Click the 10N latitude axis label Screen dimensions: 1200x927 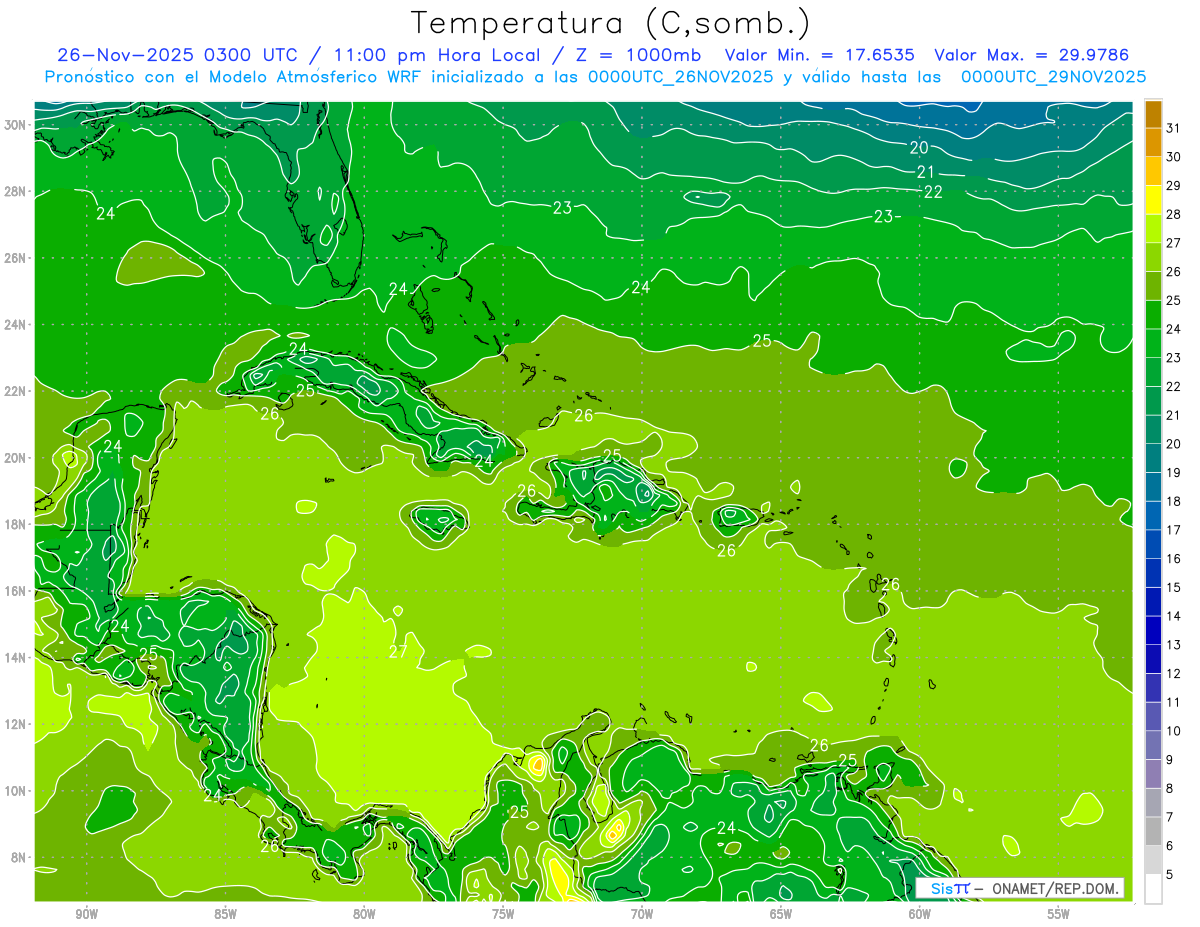click(15, 791)
